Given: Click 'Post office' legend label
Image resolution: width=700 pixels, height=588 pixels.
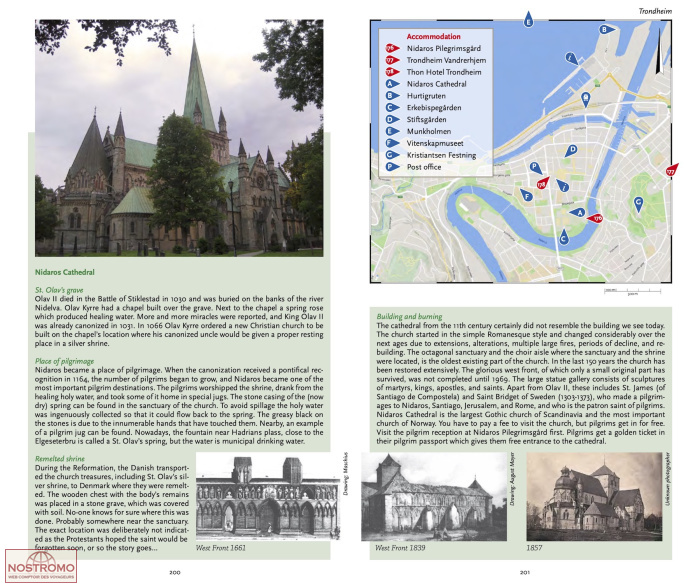Looking at the screenshot, I should tap(424, 167).
